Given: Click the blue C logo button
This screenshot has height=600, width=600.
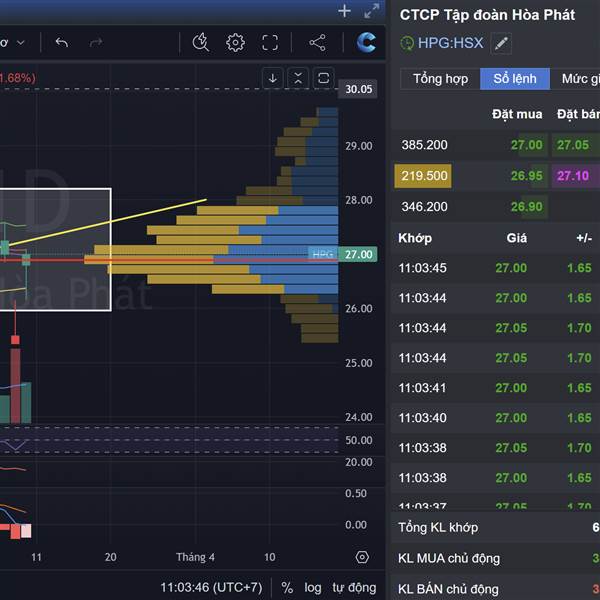Looking at the screenshot, I should coord(366,42).
